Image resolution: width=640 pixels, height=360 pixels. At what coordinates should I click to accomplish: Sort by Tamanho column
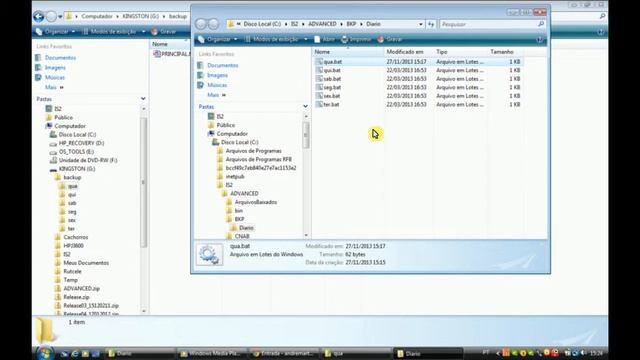pyautogui.click(x=505, y=52)
